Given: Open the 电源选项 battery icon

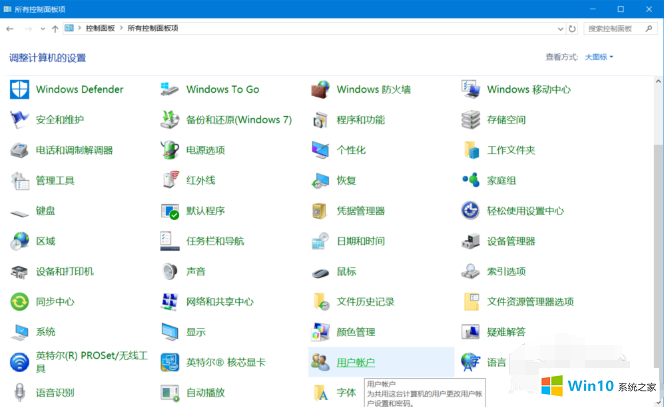Looking at the screenshot, I should click(170, 150).
